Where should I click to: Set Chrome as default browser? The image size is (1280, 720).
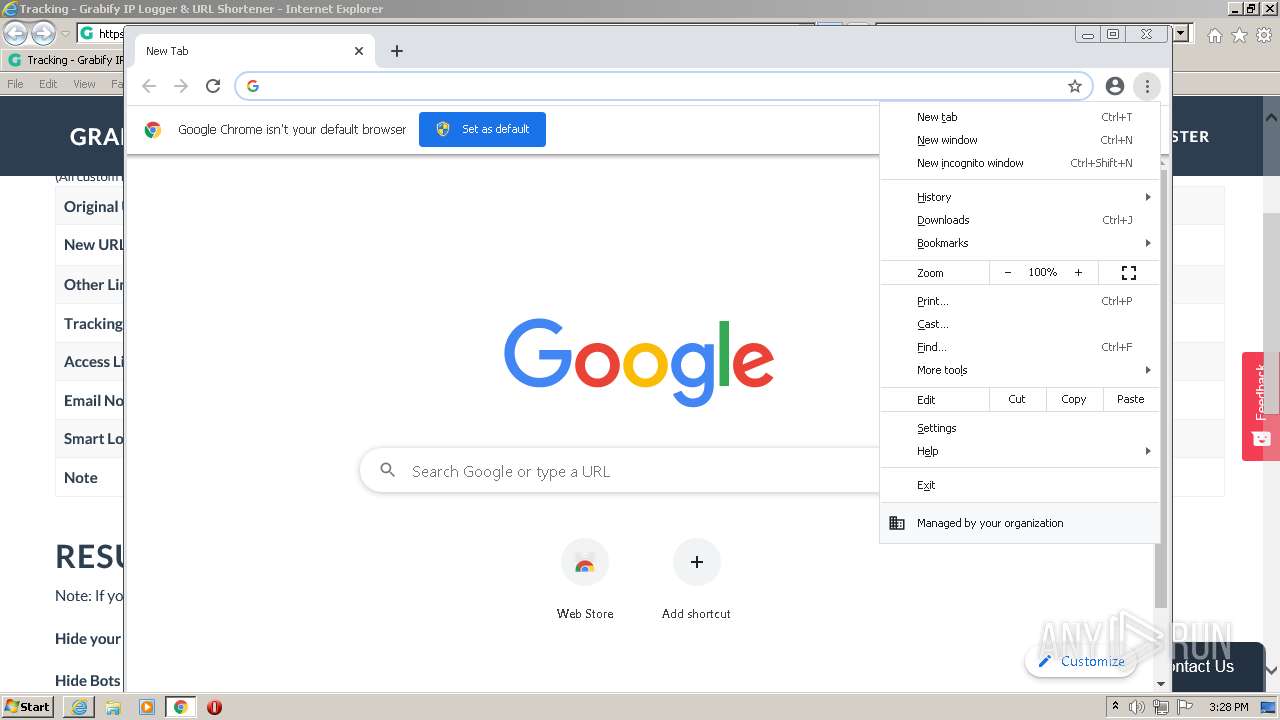tap(482, 129)
